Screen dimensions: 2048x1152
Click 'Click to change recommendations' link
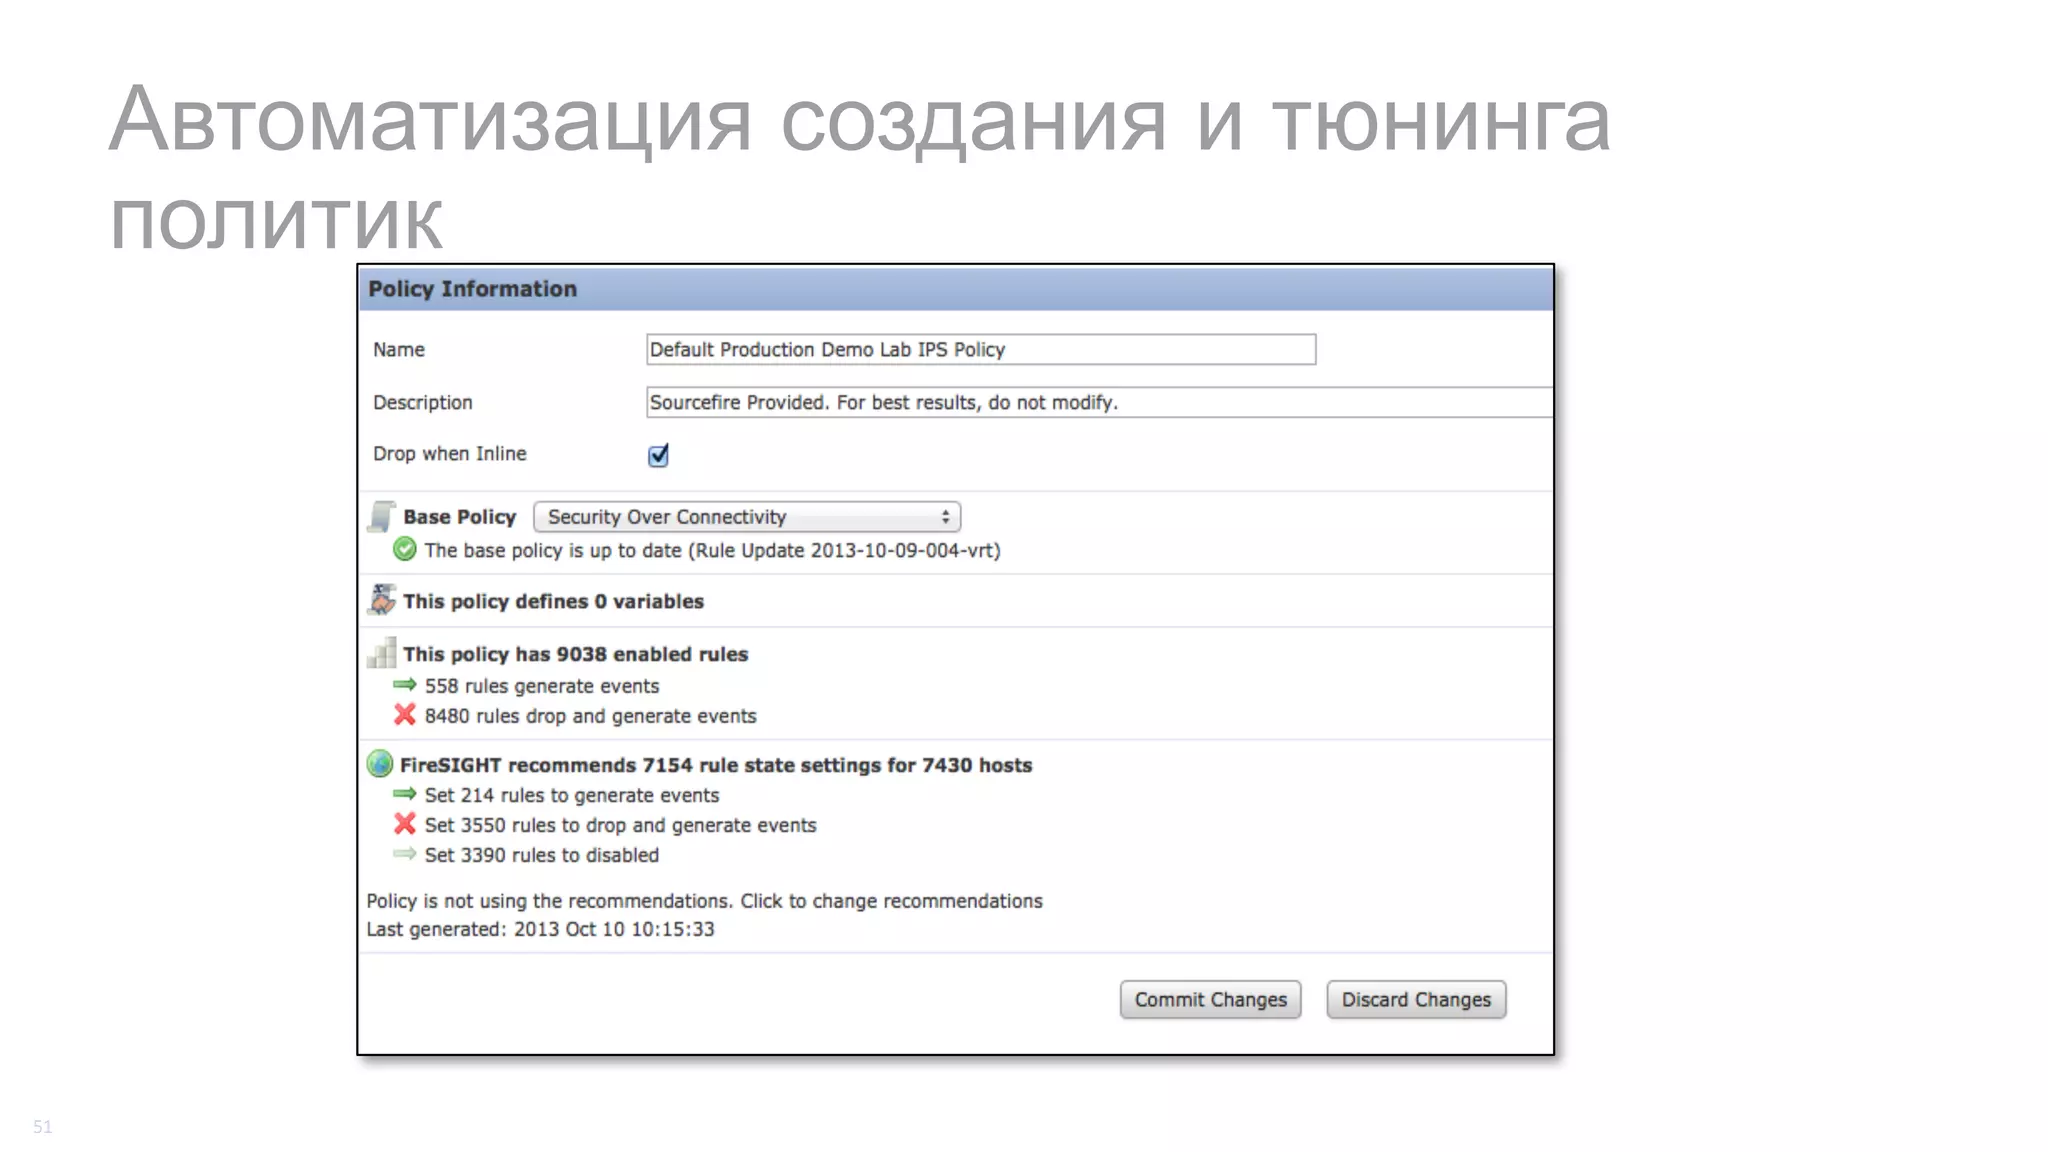(891, 901)
